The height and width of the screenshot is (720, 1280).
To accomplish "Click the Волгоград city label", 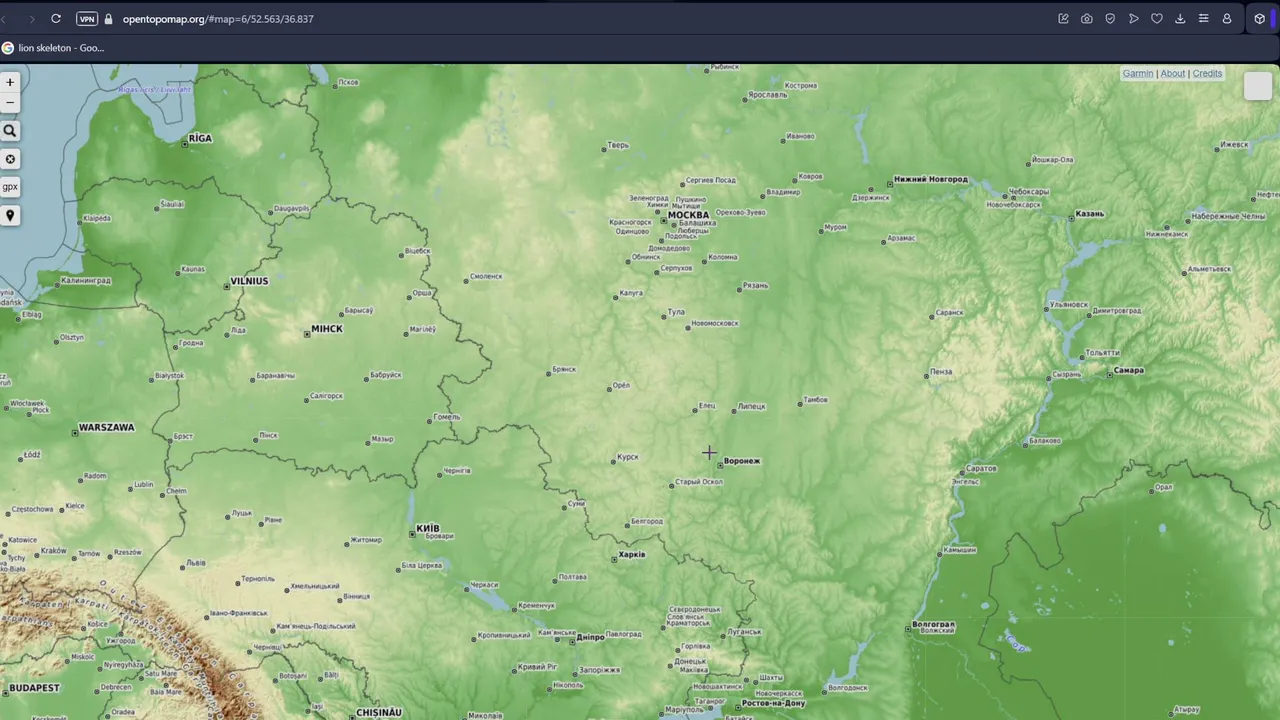I will tap(934, 624).
